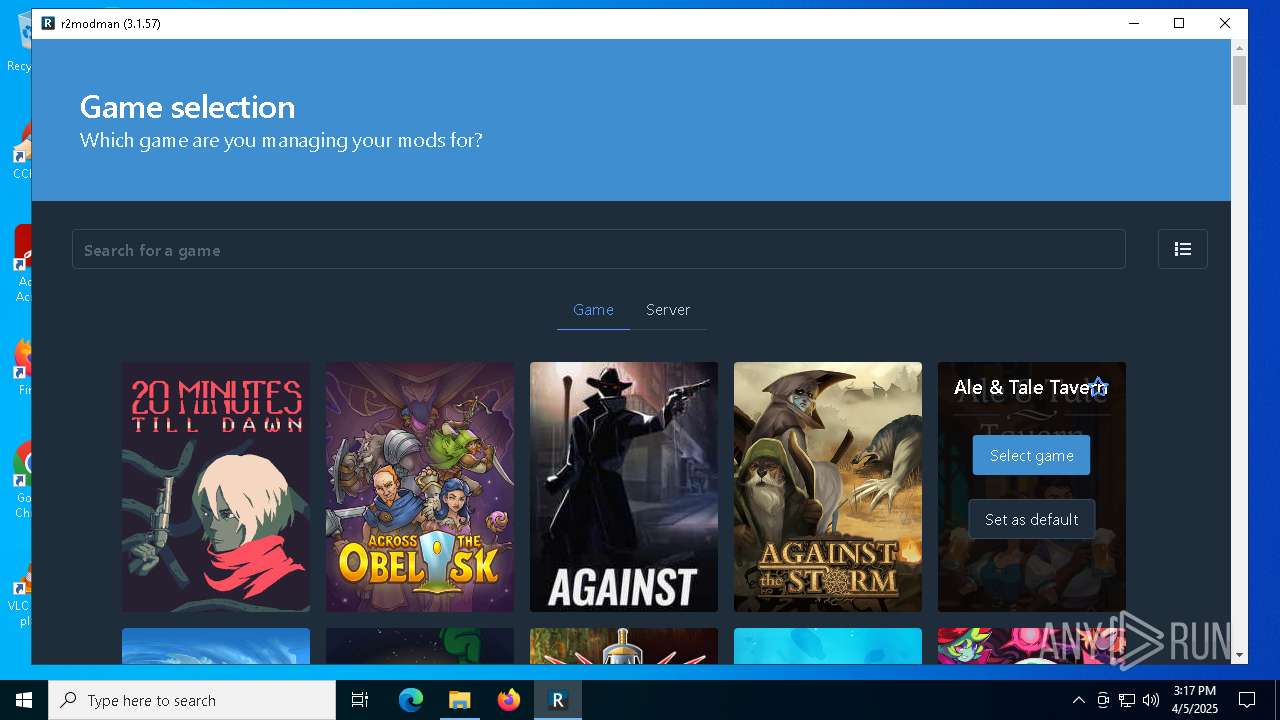
Task: Open the network icon in the system tray
Action: [1127, 700]
